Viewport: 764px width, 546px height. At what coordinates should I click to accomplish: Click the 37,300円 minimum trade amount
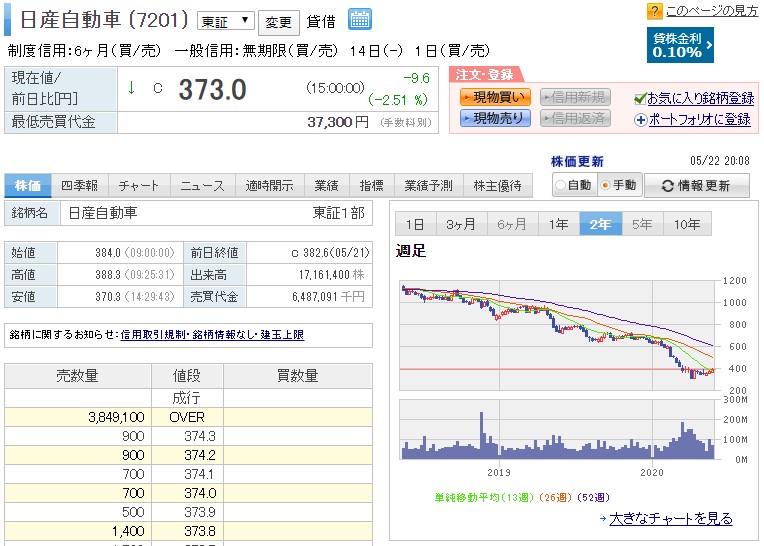pos(338,122)
